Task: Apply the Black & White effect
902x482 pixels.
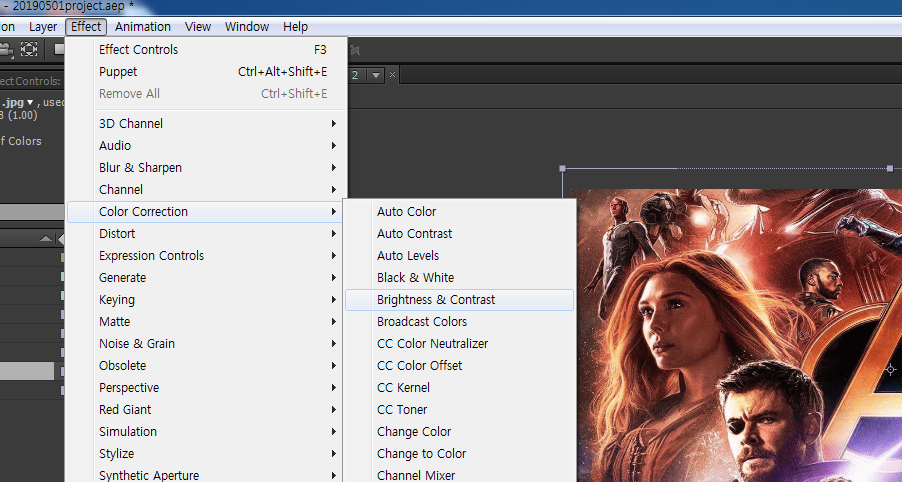Action: click(460, 278)
